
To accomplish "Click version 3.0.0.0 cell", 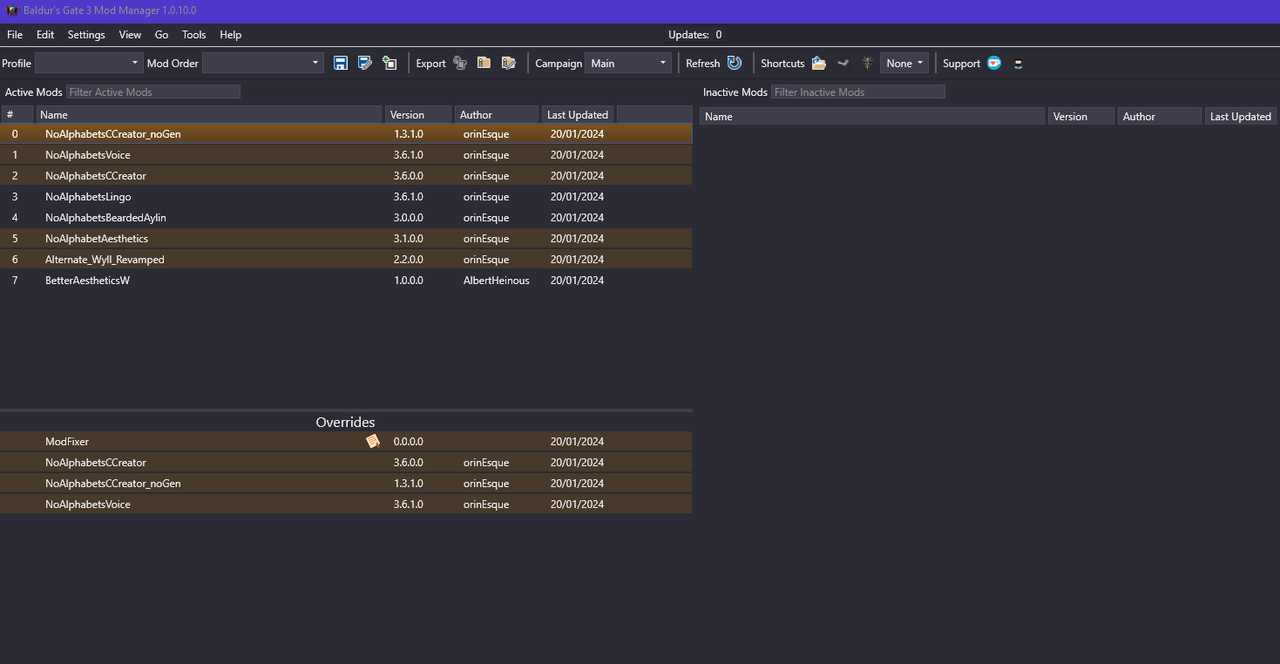I will pyautogui.click(x=408, y=218).
